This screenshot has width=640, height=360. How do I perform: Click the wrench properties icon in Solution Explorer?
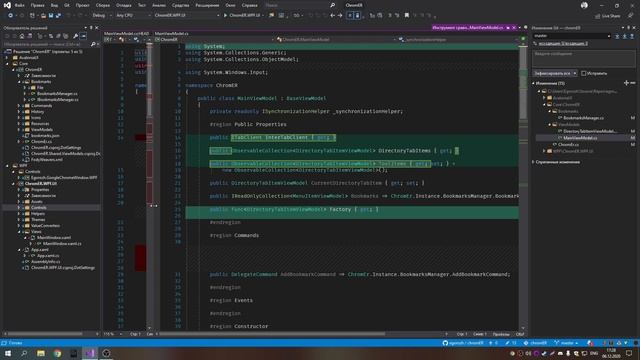tap(76, 36)
